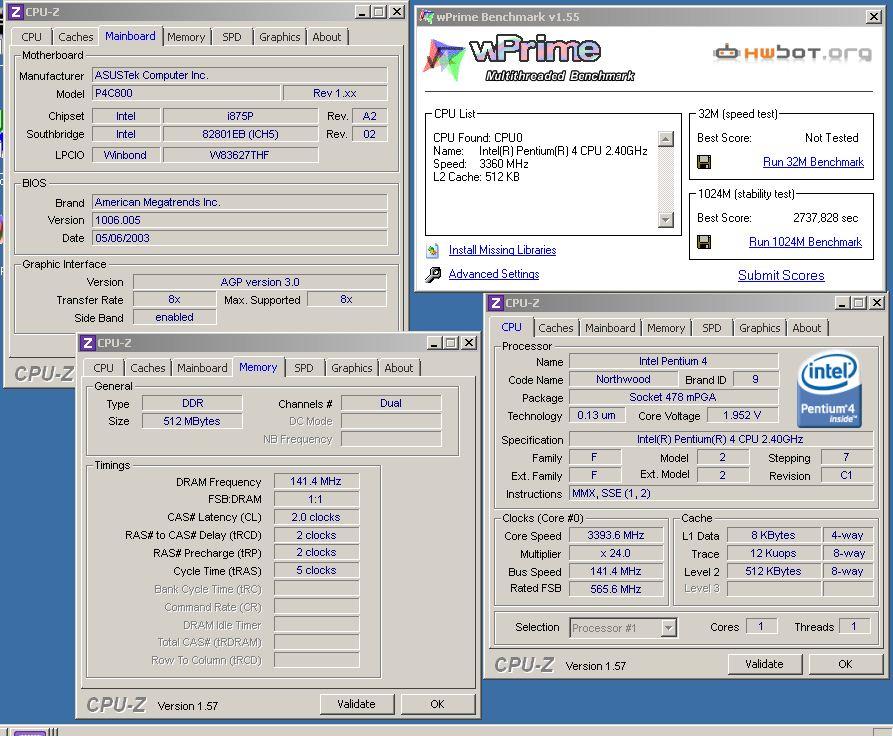The width and height of the screenshot is (893, 736).
Task: Click the wPrime logo graphic
Action: (x=530, y=59)
